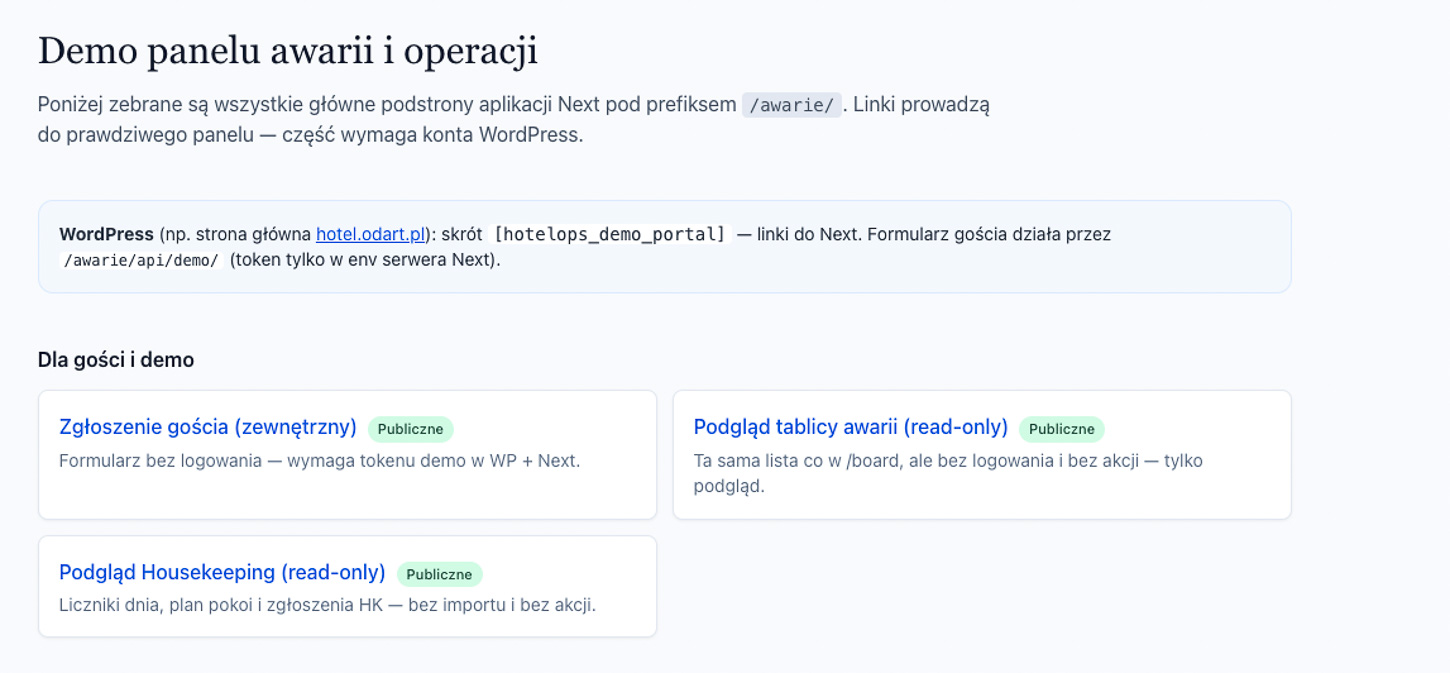Click the heading Demo panelu awarii i operacji
Viewport: 1450px width, 673px height.
(x=288, y=51)
